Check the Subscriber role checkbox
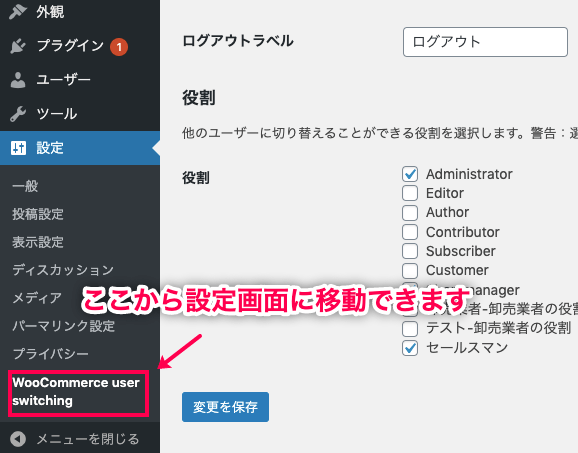The height and width of the screenshot is (453, 578). (410, 251)
